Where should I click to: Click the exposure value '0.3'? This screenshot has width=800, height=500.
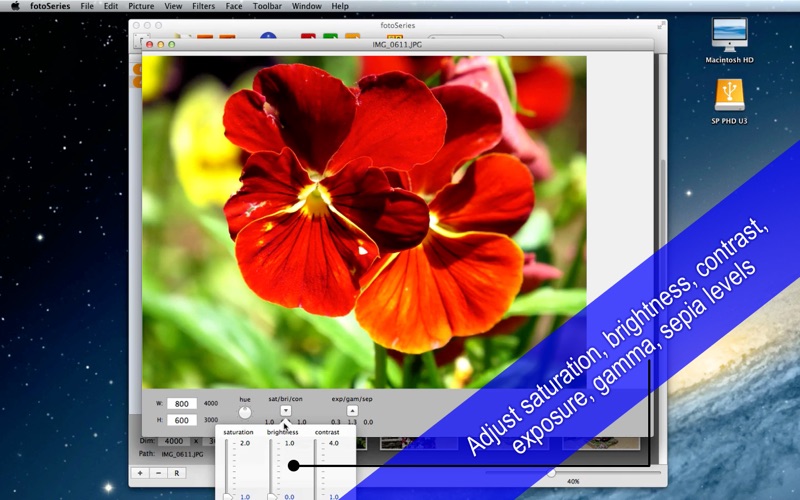click(335, 422)
